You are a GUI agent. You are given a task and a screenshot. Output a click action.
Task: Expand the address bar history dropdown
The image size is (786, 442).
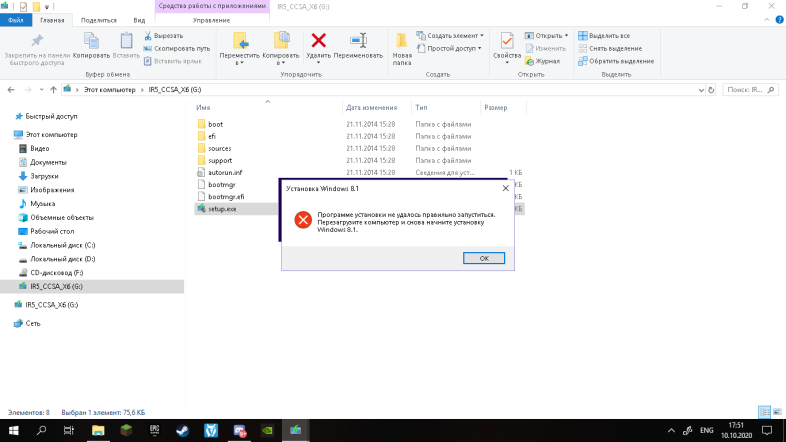(701, 90)
